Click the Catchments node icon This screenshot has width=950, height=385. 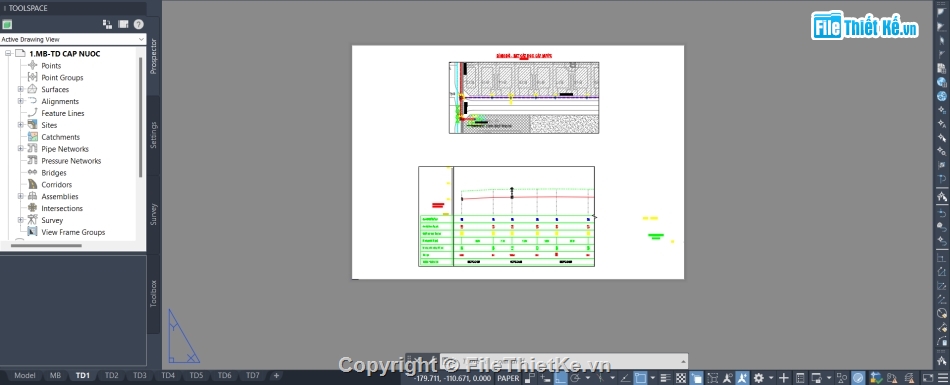[33, 137]
